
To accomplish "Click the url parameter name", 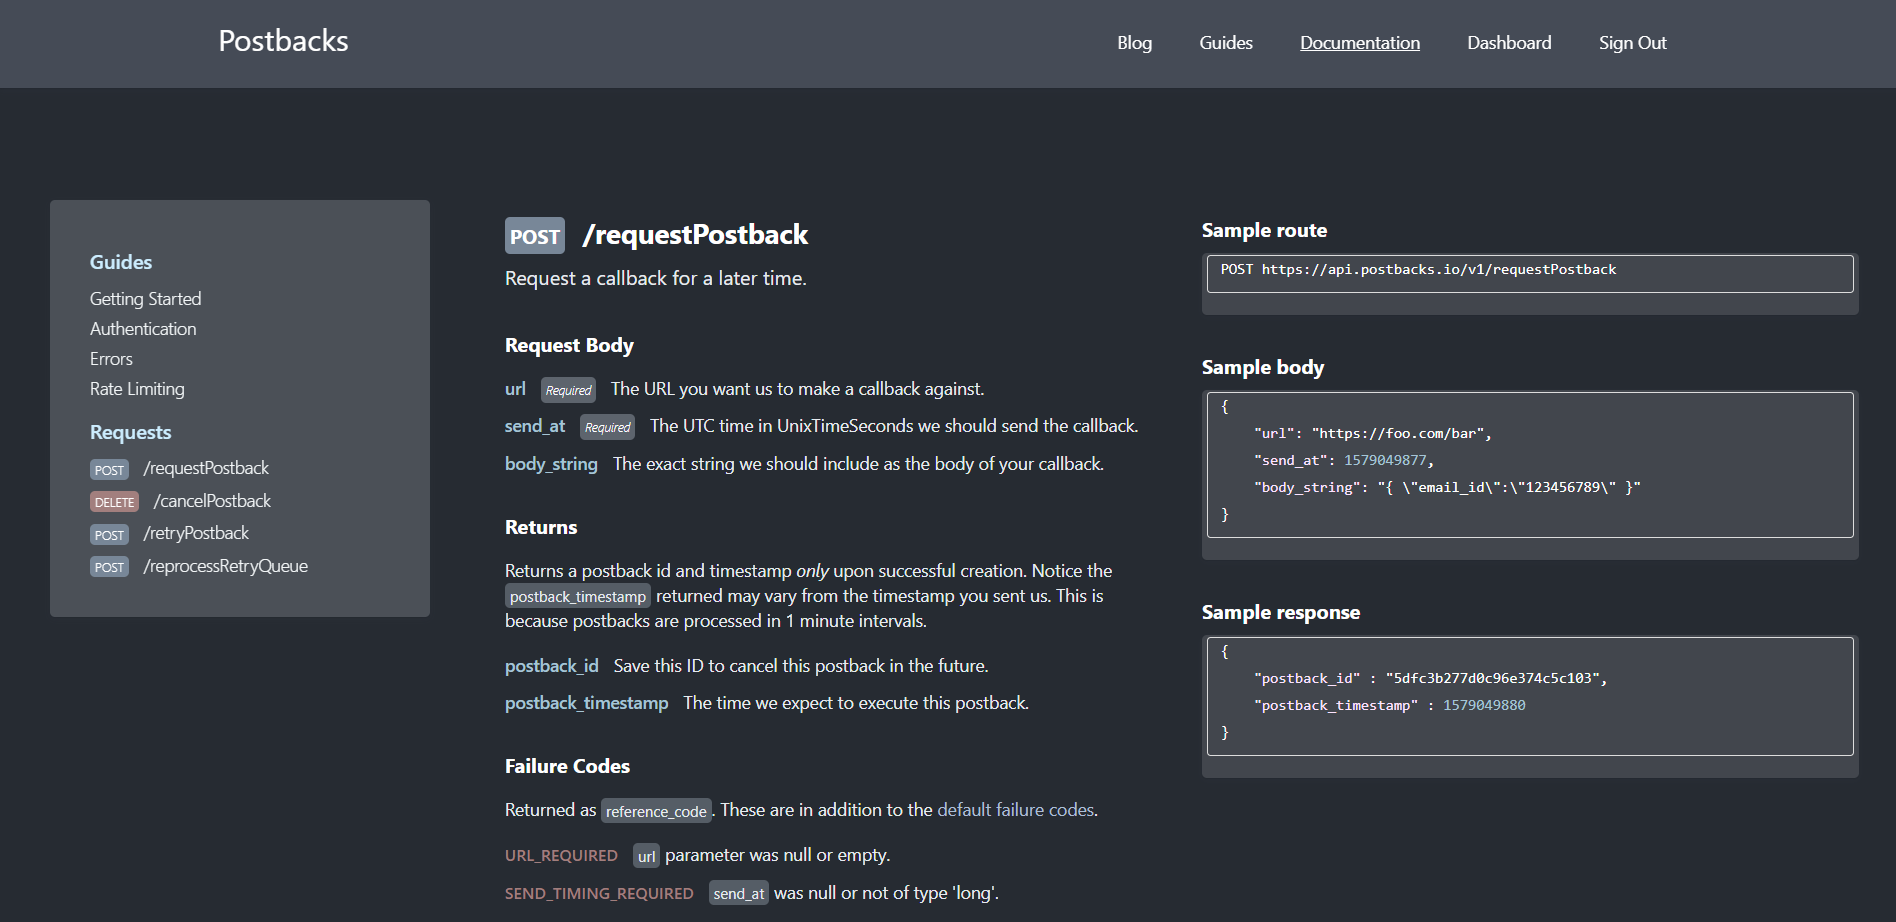I will [515, 389].
